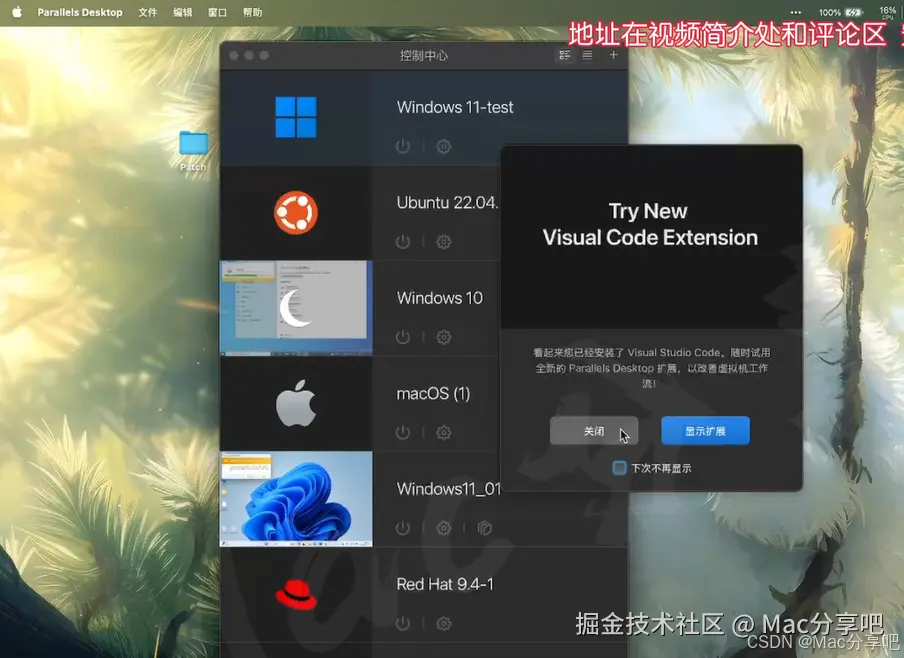Add a new virtual machine with plus
This screenshot has height=658, width=904.
(x=613, y=55)
